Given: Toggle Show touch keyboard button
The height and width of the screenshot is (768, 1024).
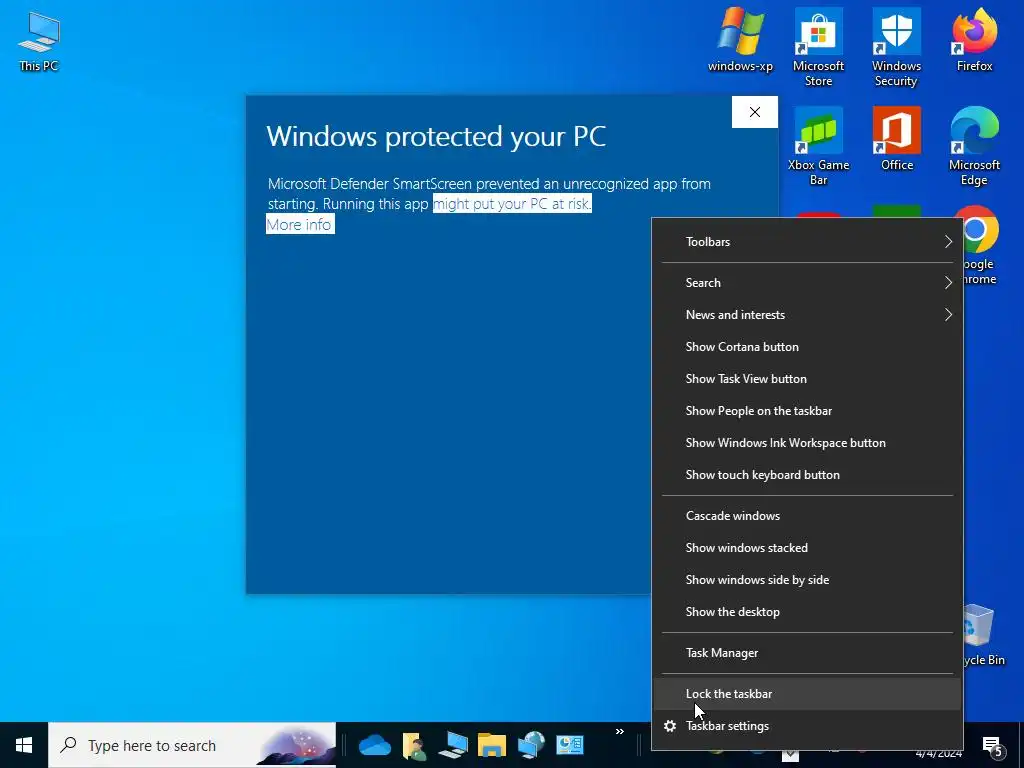Looking at the screenshot, I should (808, 475).
